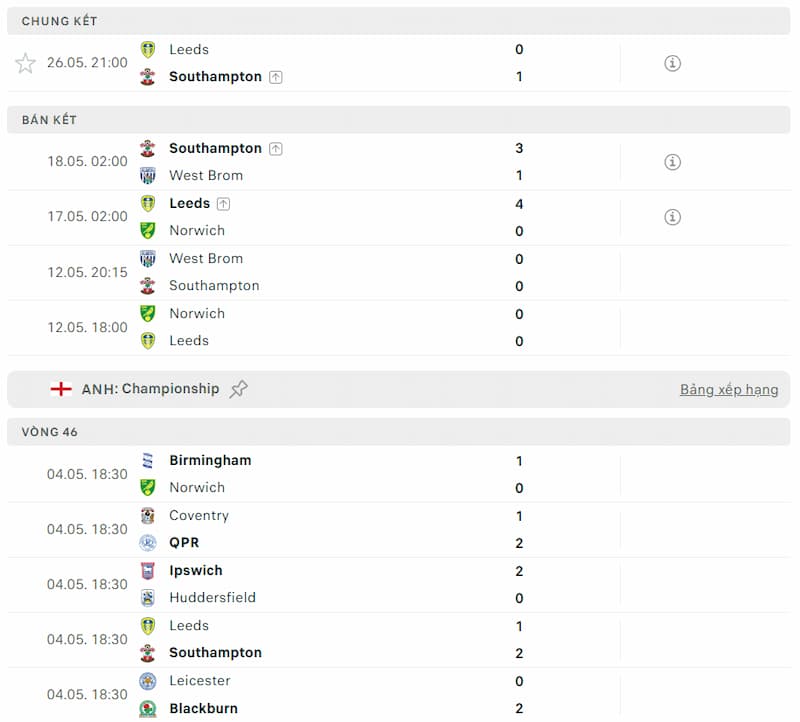
Task: Open the ANH: Championship league page
Action: click(150, 389)
